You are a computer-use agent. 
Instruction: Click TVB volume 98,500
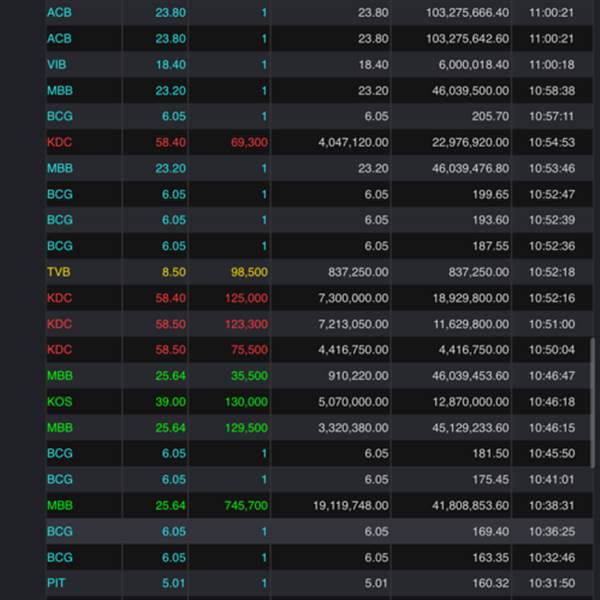[x=249, y=272]
